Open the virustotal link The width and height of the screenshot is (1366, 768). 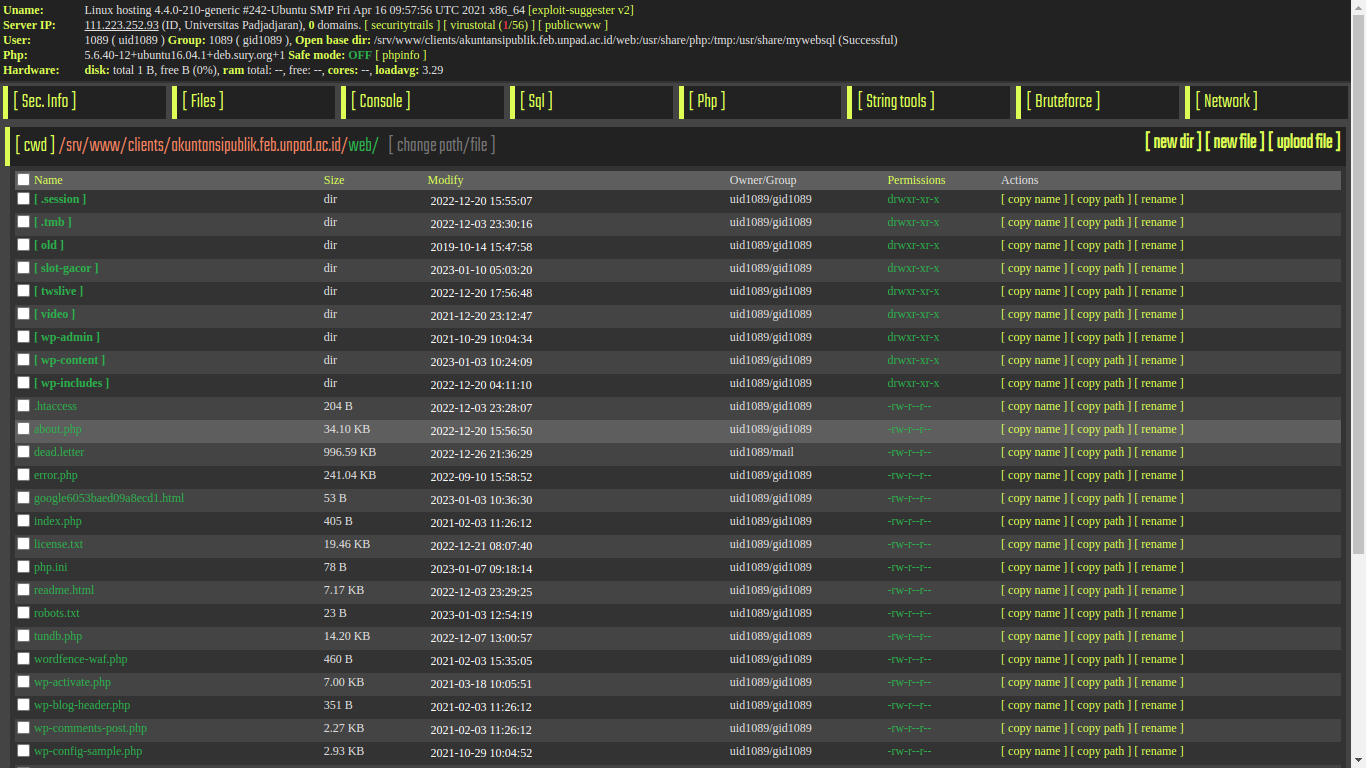tap(488, 25)
